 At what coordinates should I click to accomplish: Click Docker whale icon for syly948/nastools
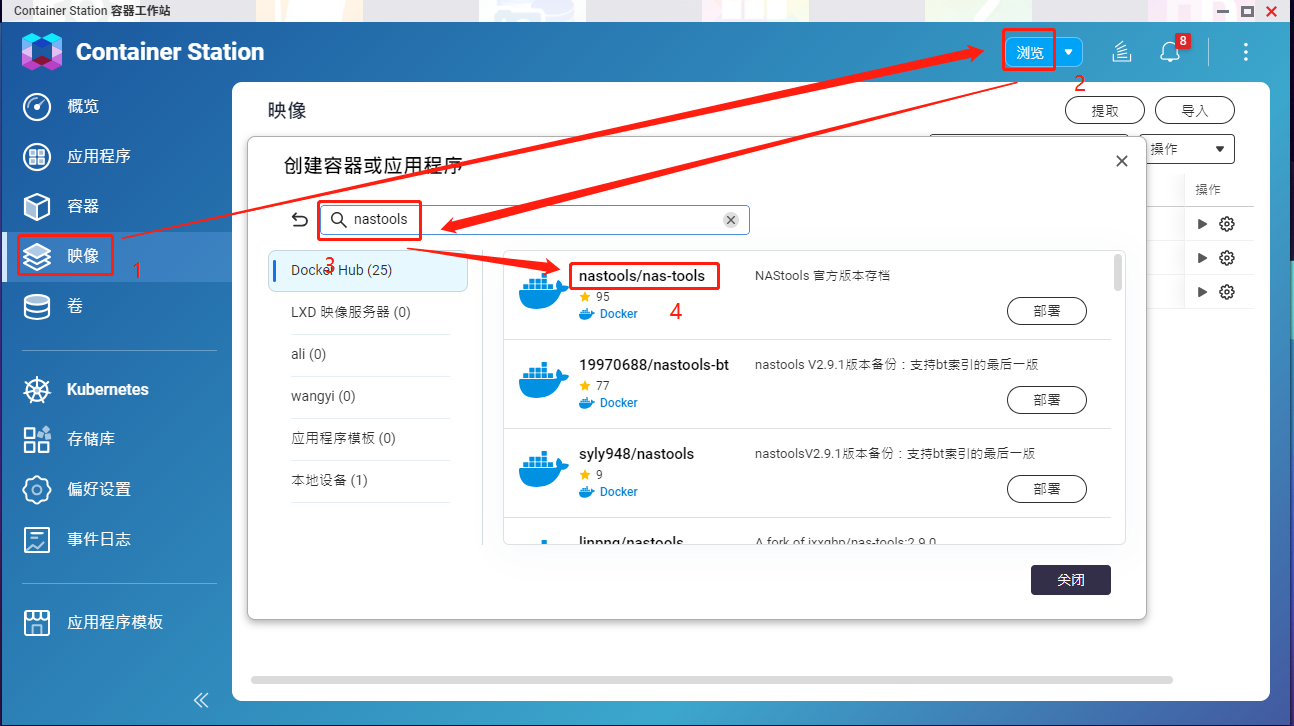(x=543, y=469)
